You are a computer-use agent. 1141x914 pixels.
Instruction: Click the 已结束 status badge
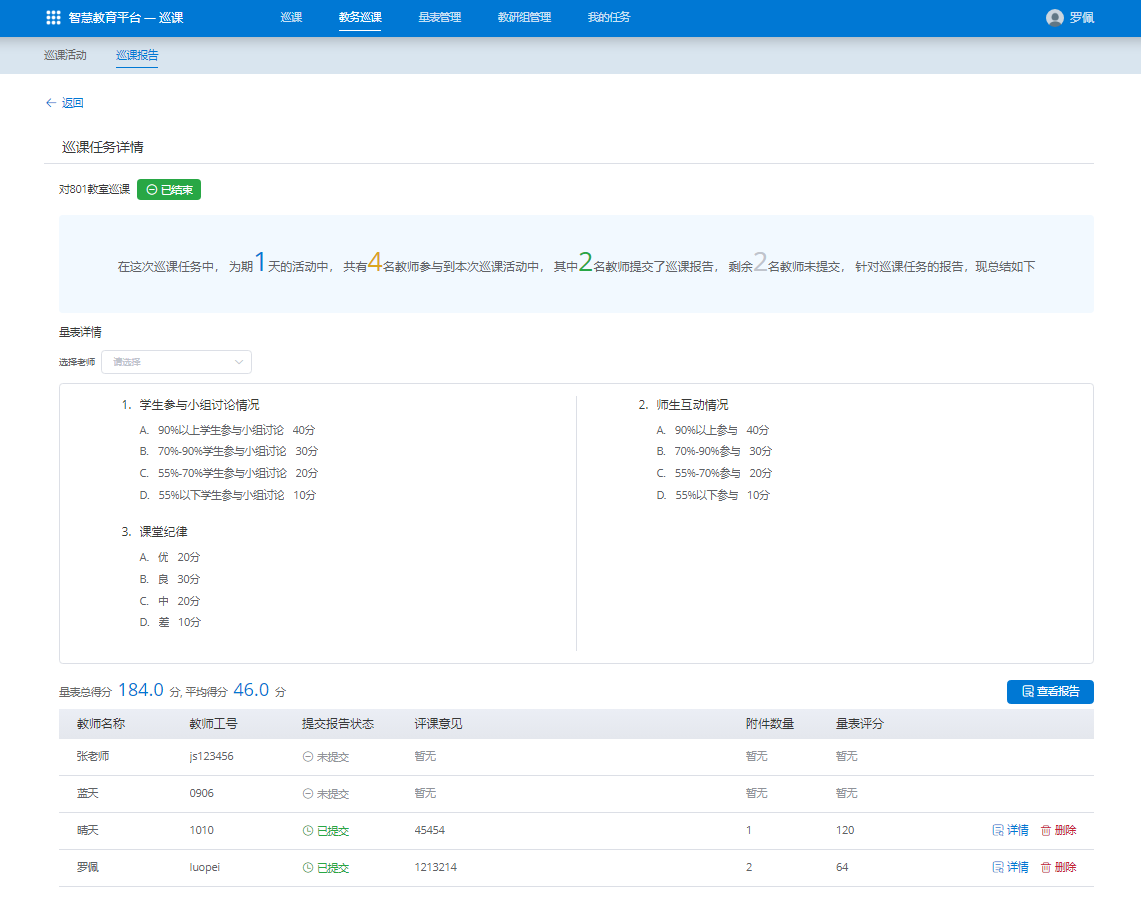point(169,189)
